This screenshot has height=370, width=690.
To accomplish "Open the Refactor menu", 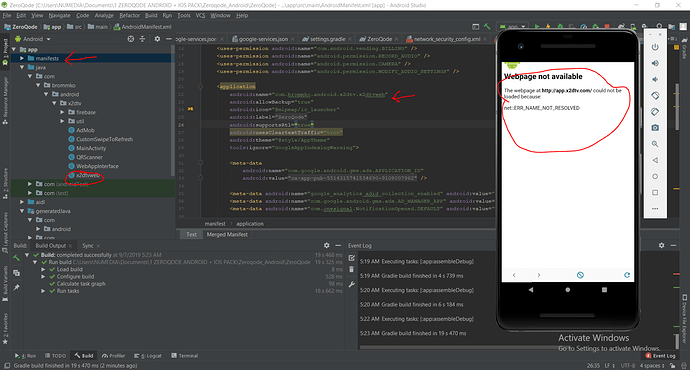I will [x=129, y=15].
